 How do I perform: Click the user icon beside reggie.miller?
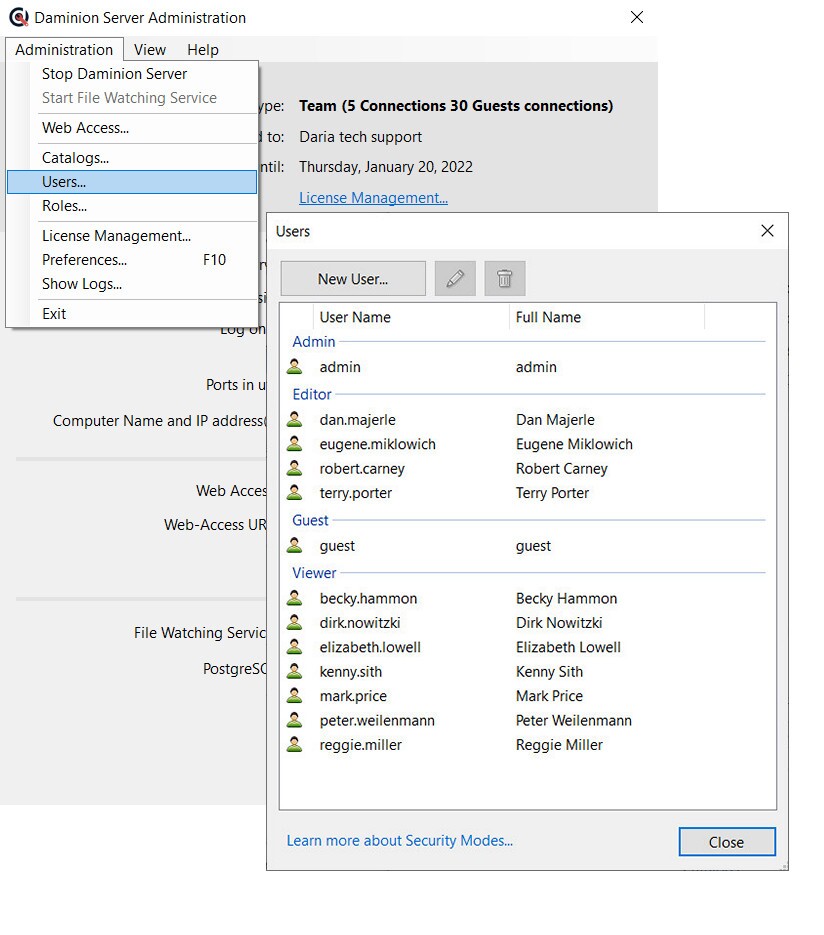[294, 745]
